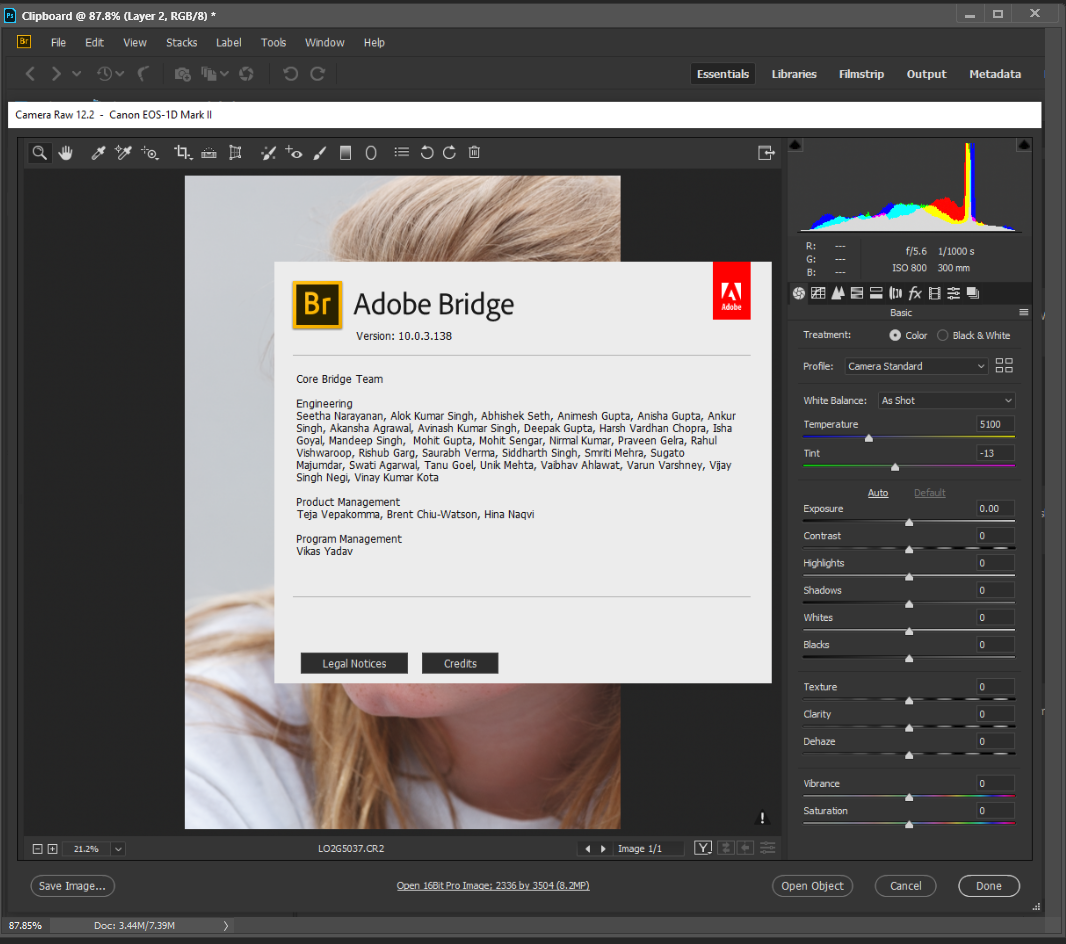The width and height of the screenshot is (1066, 944).
Task: Expand the White Balance As Shot dropdown
Action: (x=946, y=401)
